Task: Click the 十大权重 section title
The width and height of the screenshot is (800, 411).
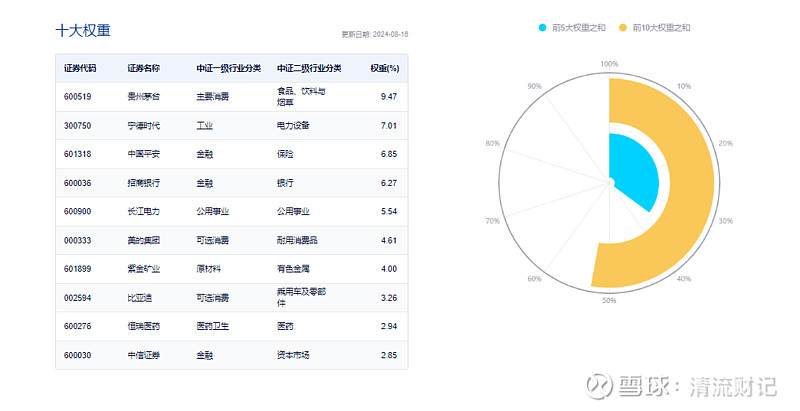Action: pos(83,31)
